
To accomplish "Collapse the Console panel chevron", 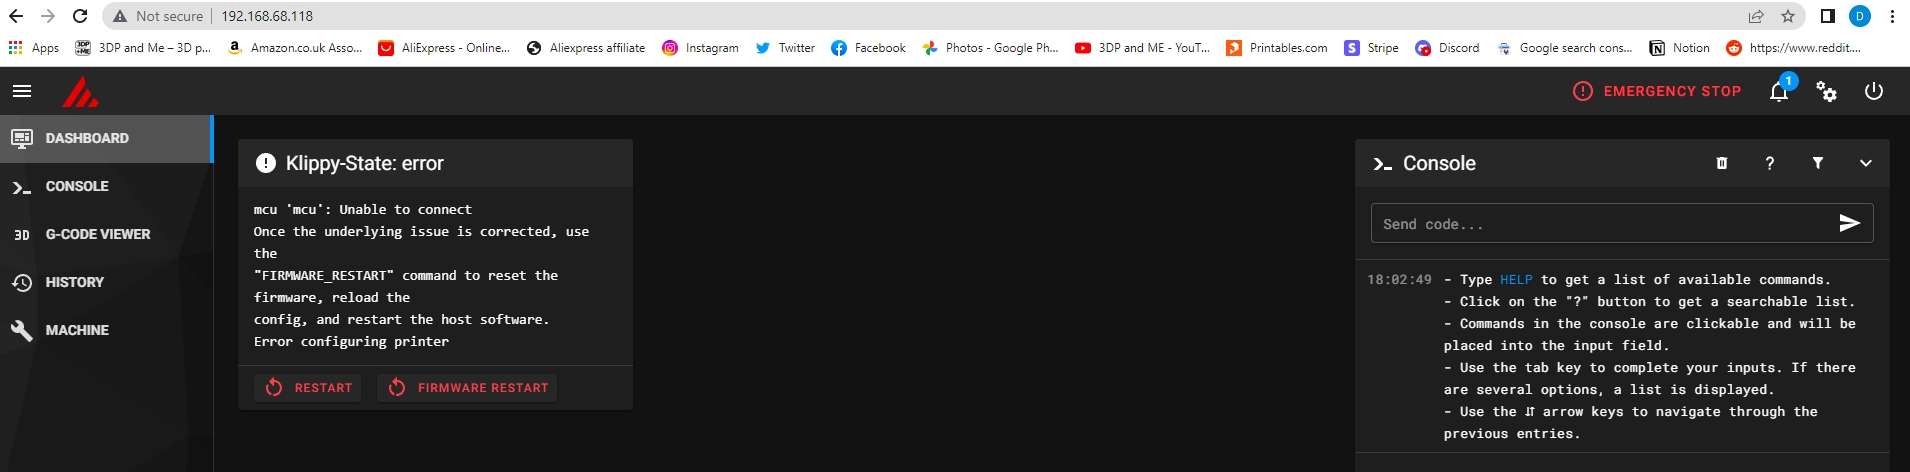I will point(1866,163).
